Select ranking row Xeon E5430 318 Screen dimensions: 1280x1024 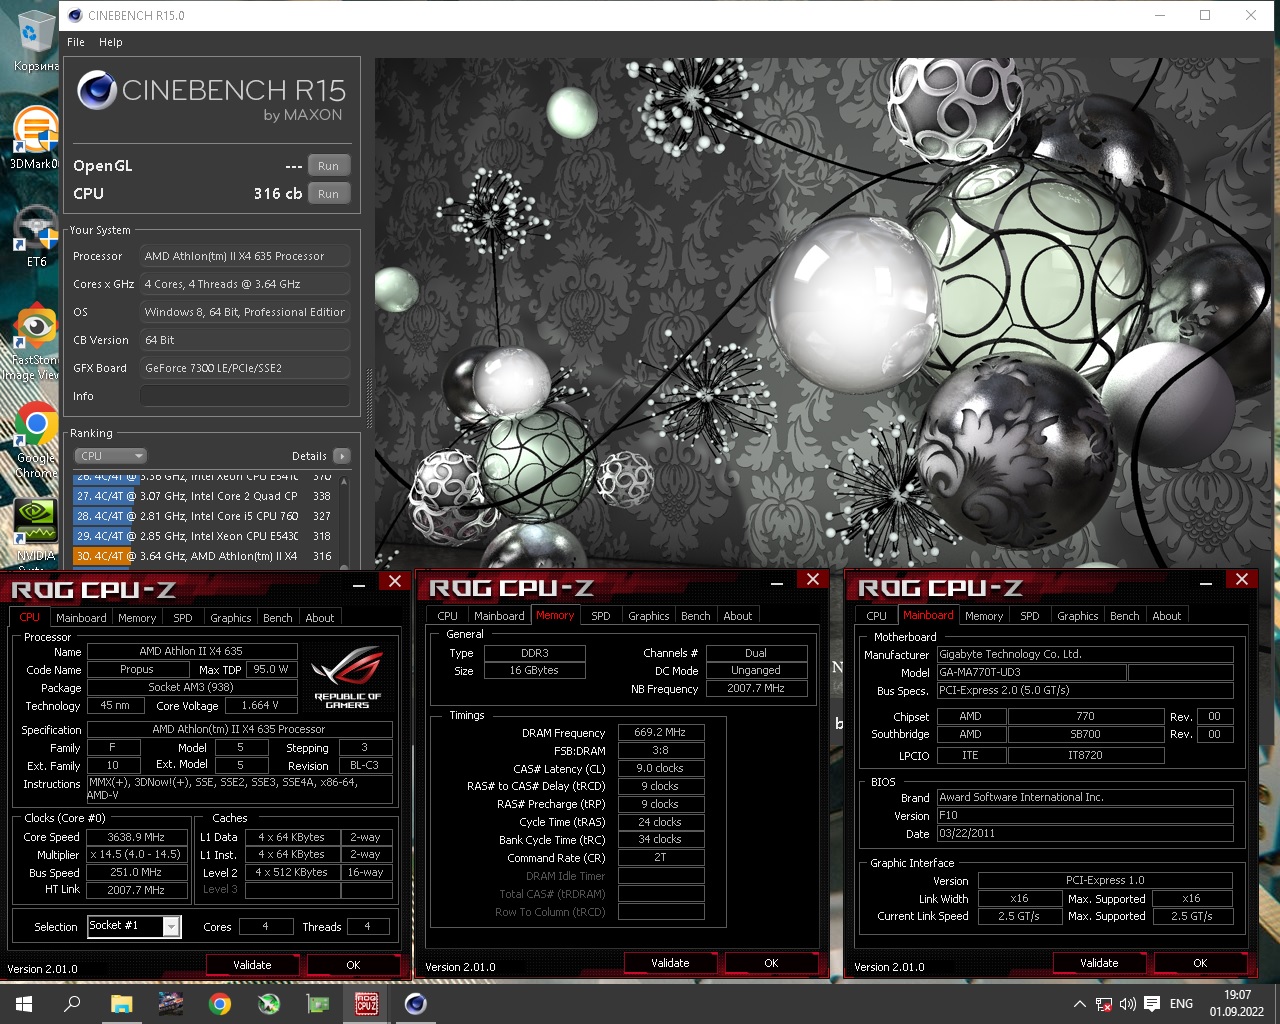203,536
